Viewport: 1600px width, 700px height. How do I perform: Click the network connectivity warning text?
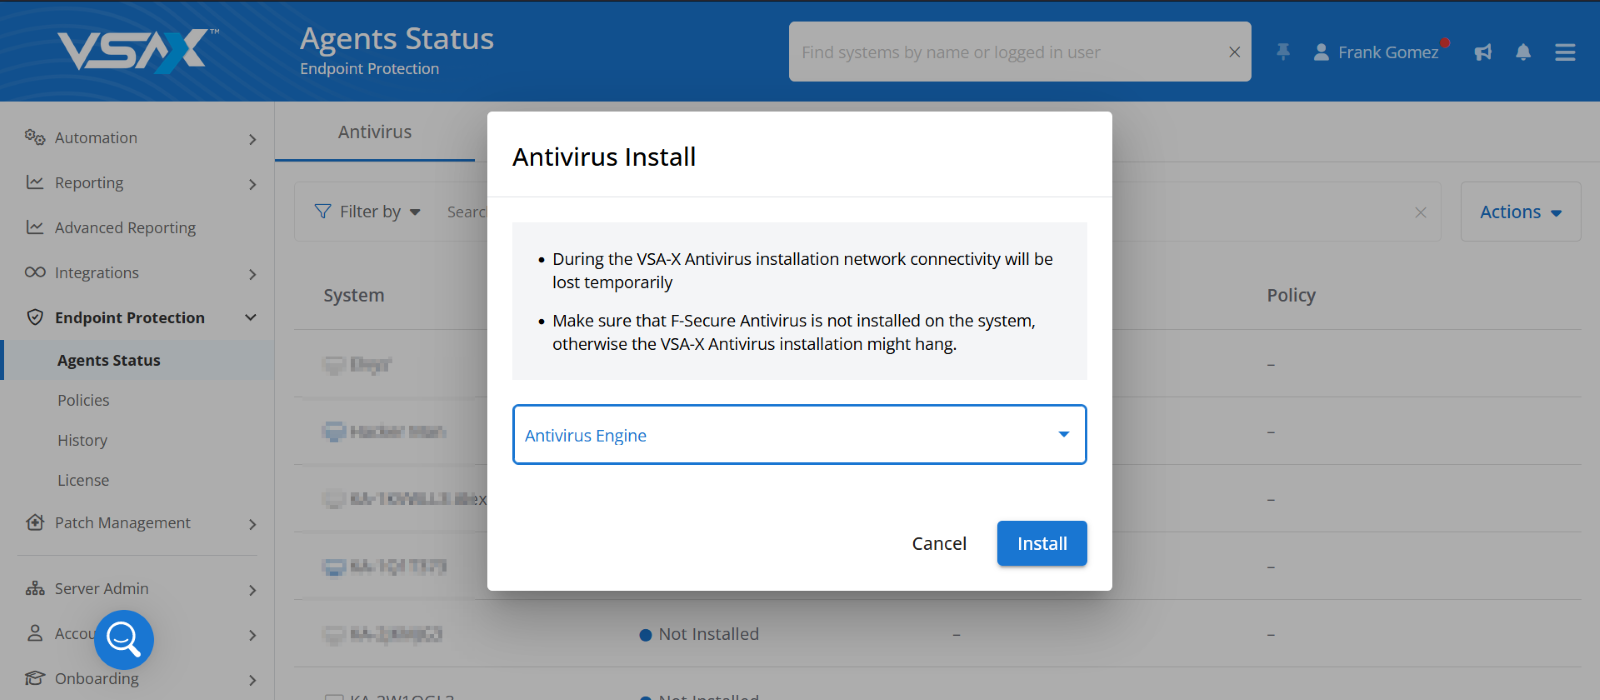pyautogui.click(x=802, y=270)
